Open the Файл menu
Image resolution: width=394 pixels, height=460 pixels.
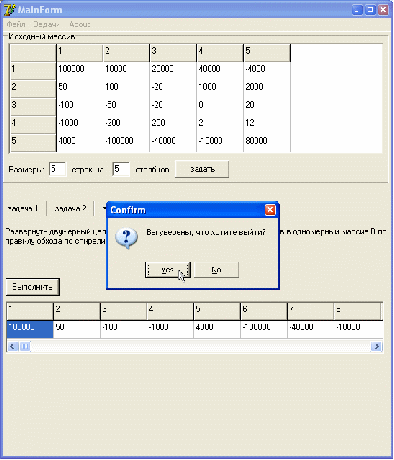[x=16, y=24]
